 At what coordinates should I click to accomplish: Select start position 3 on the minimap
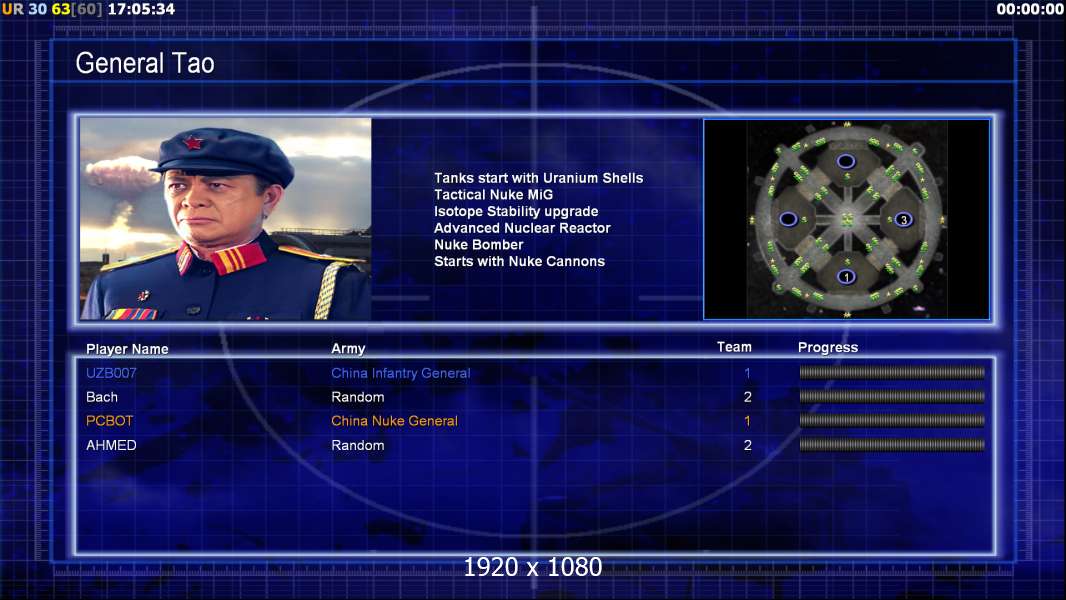903,219
